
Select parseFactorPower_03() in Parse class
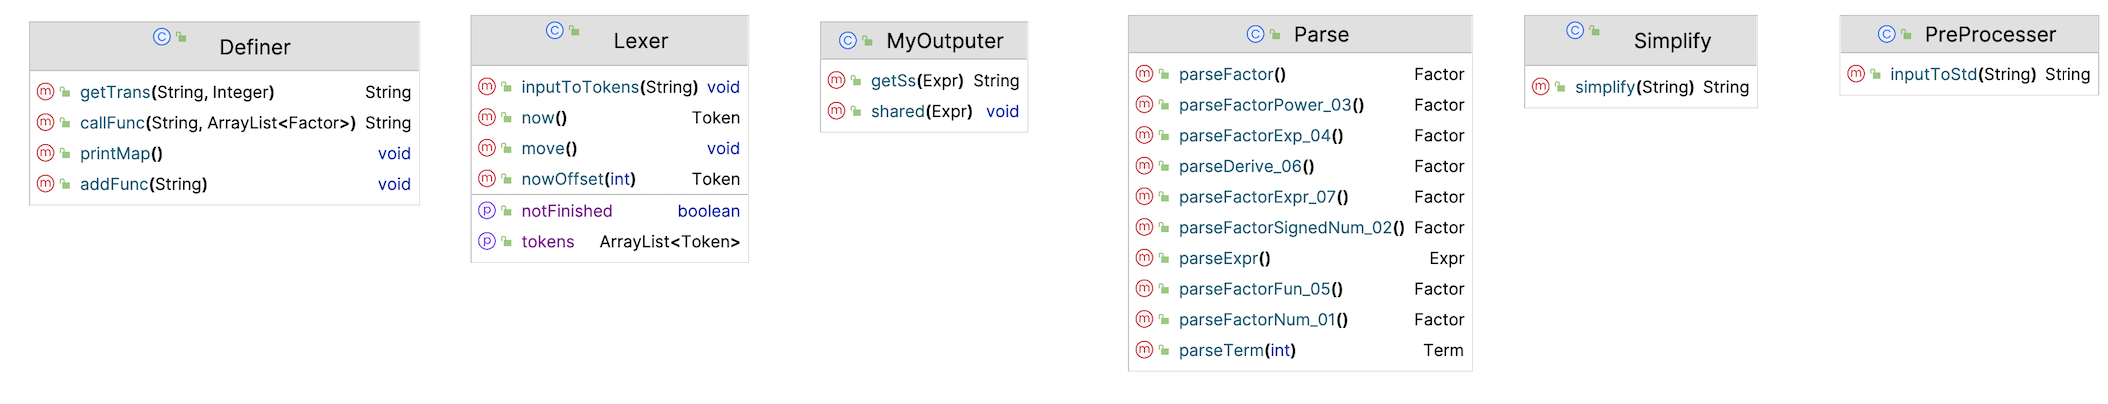1300,105
